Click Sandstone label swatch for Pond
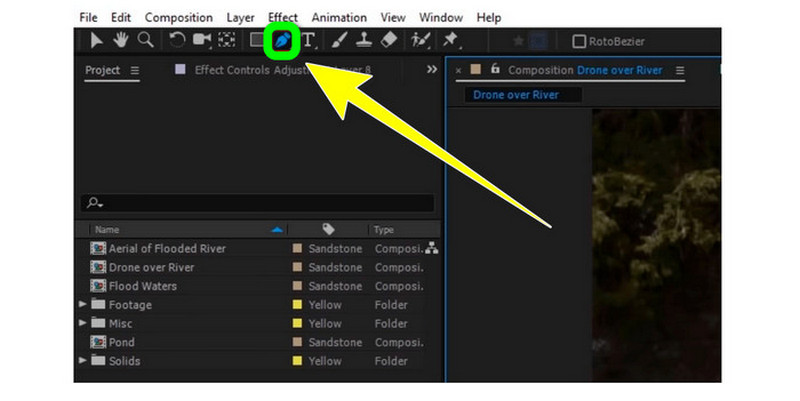Viewport: 800px width, 401px height. [x=297, y=342]
